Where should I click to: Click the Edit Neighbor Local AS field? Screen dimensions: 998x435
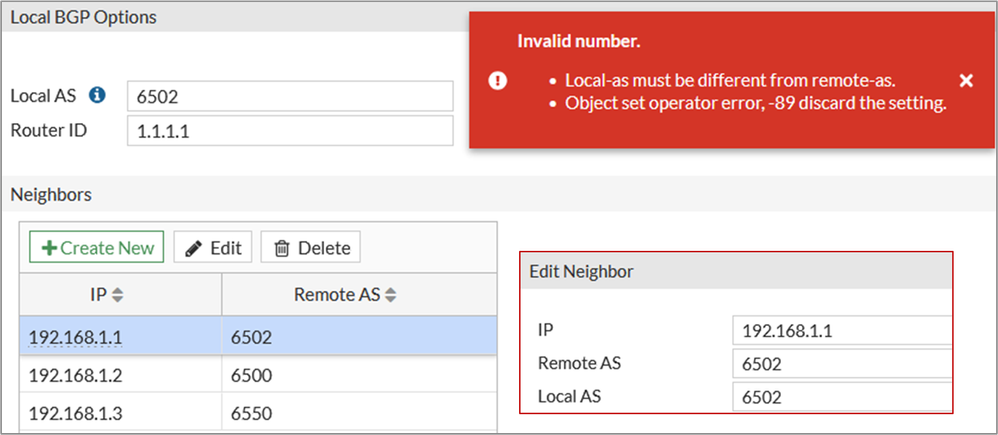[842, 397]
